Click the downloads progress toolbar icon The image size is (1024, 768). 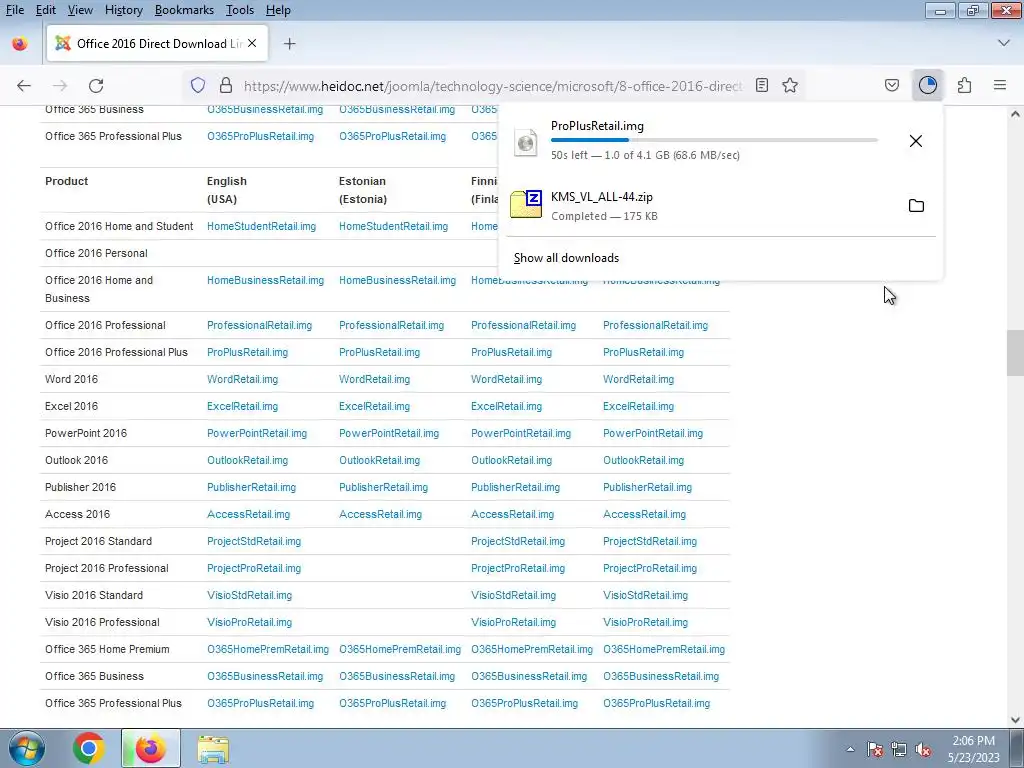[927, 86]
